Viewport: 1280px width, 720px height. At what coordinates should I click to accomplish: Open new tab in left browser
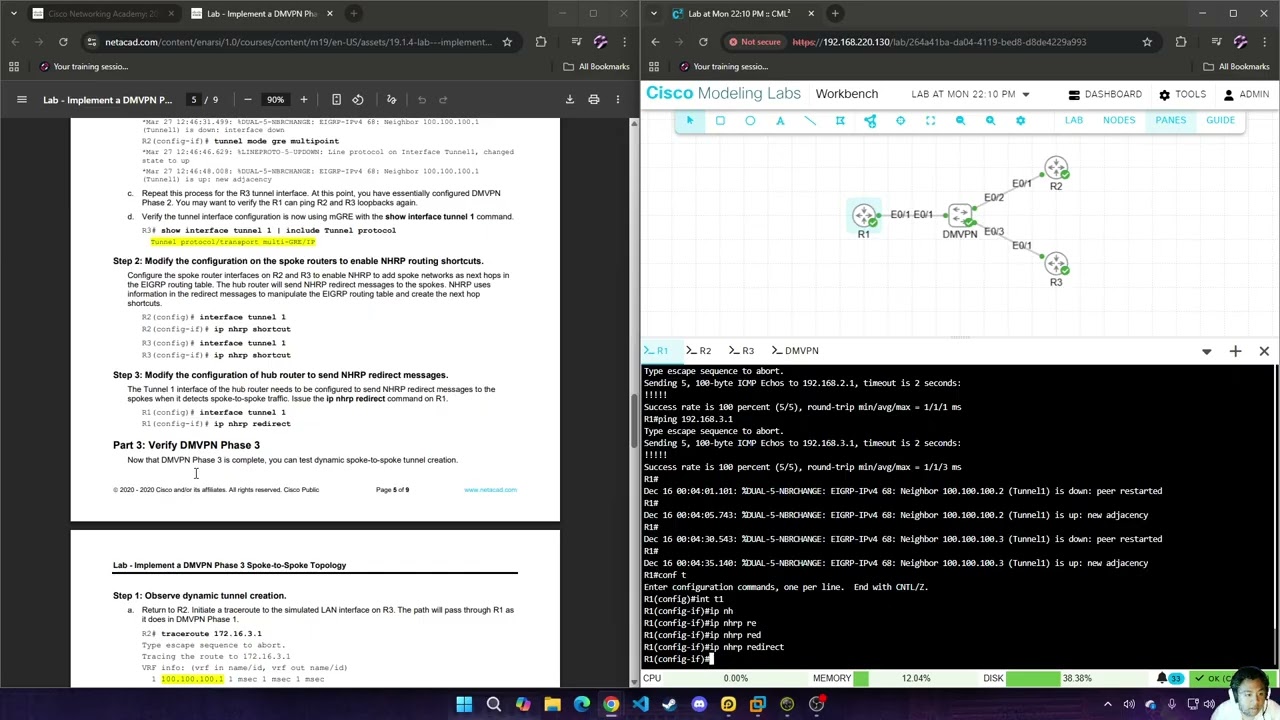click(x=353, y=13)
